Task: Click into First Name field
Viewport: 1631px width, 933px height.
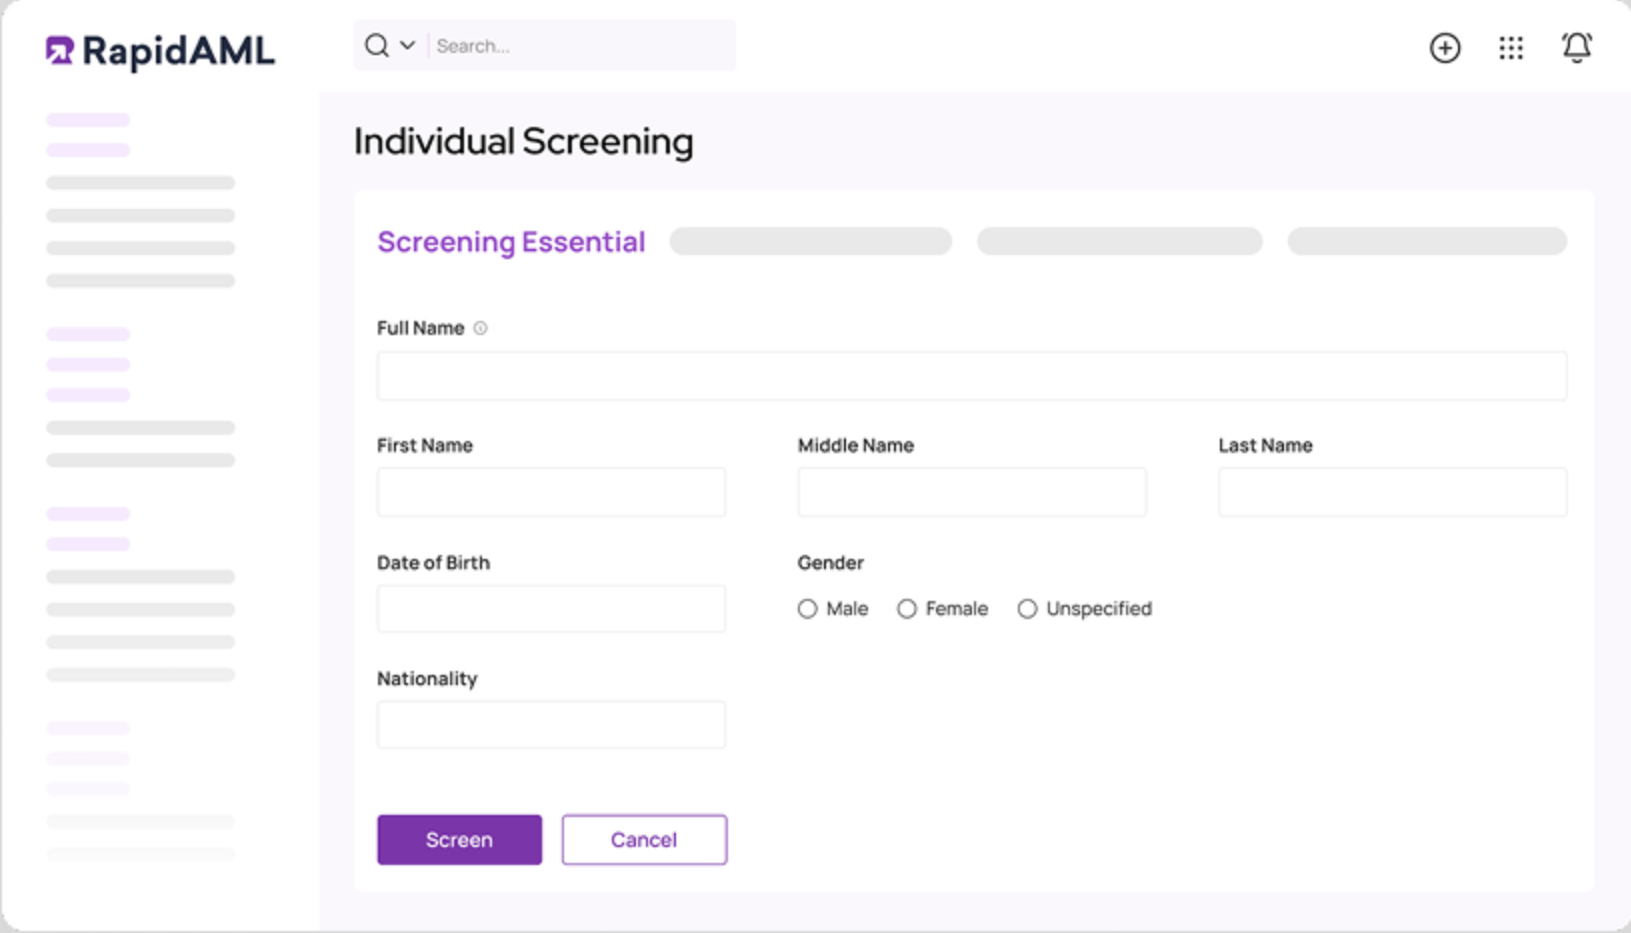Action: click(551, 492)
